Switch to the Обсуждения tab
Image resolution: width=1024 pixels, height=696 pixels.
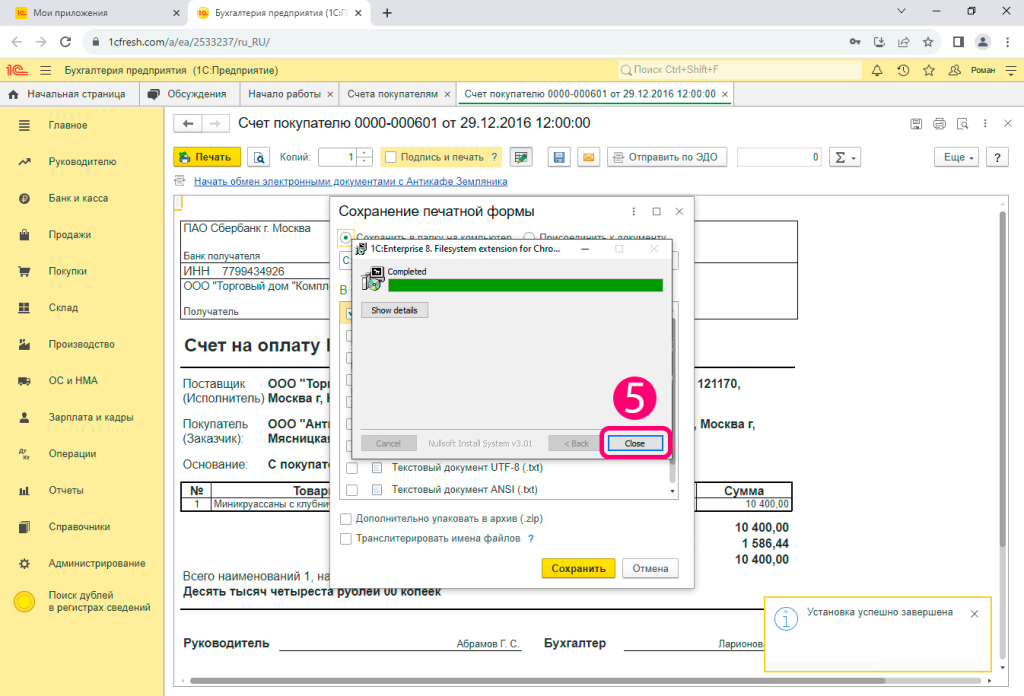[189, 94]
